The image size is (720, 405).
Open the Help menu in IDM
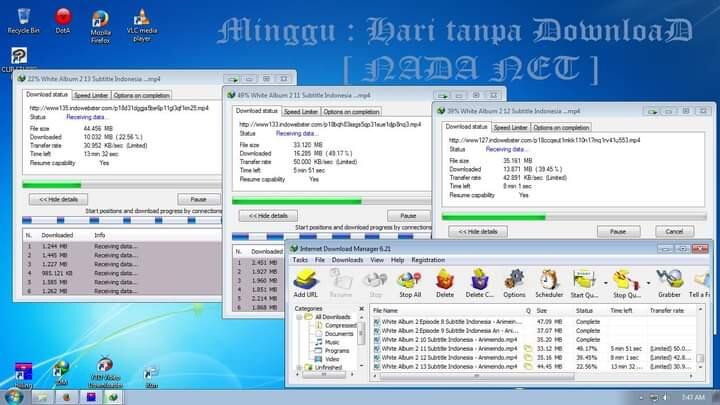pos(397,260)
